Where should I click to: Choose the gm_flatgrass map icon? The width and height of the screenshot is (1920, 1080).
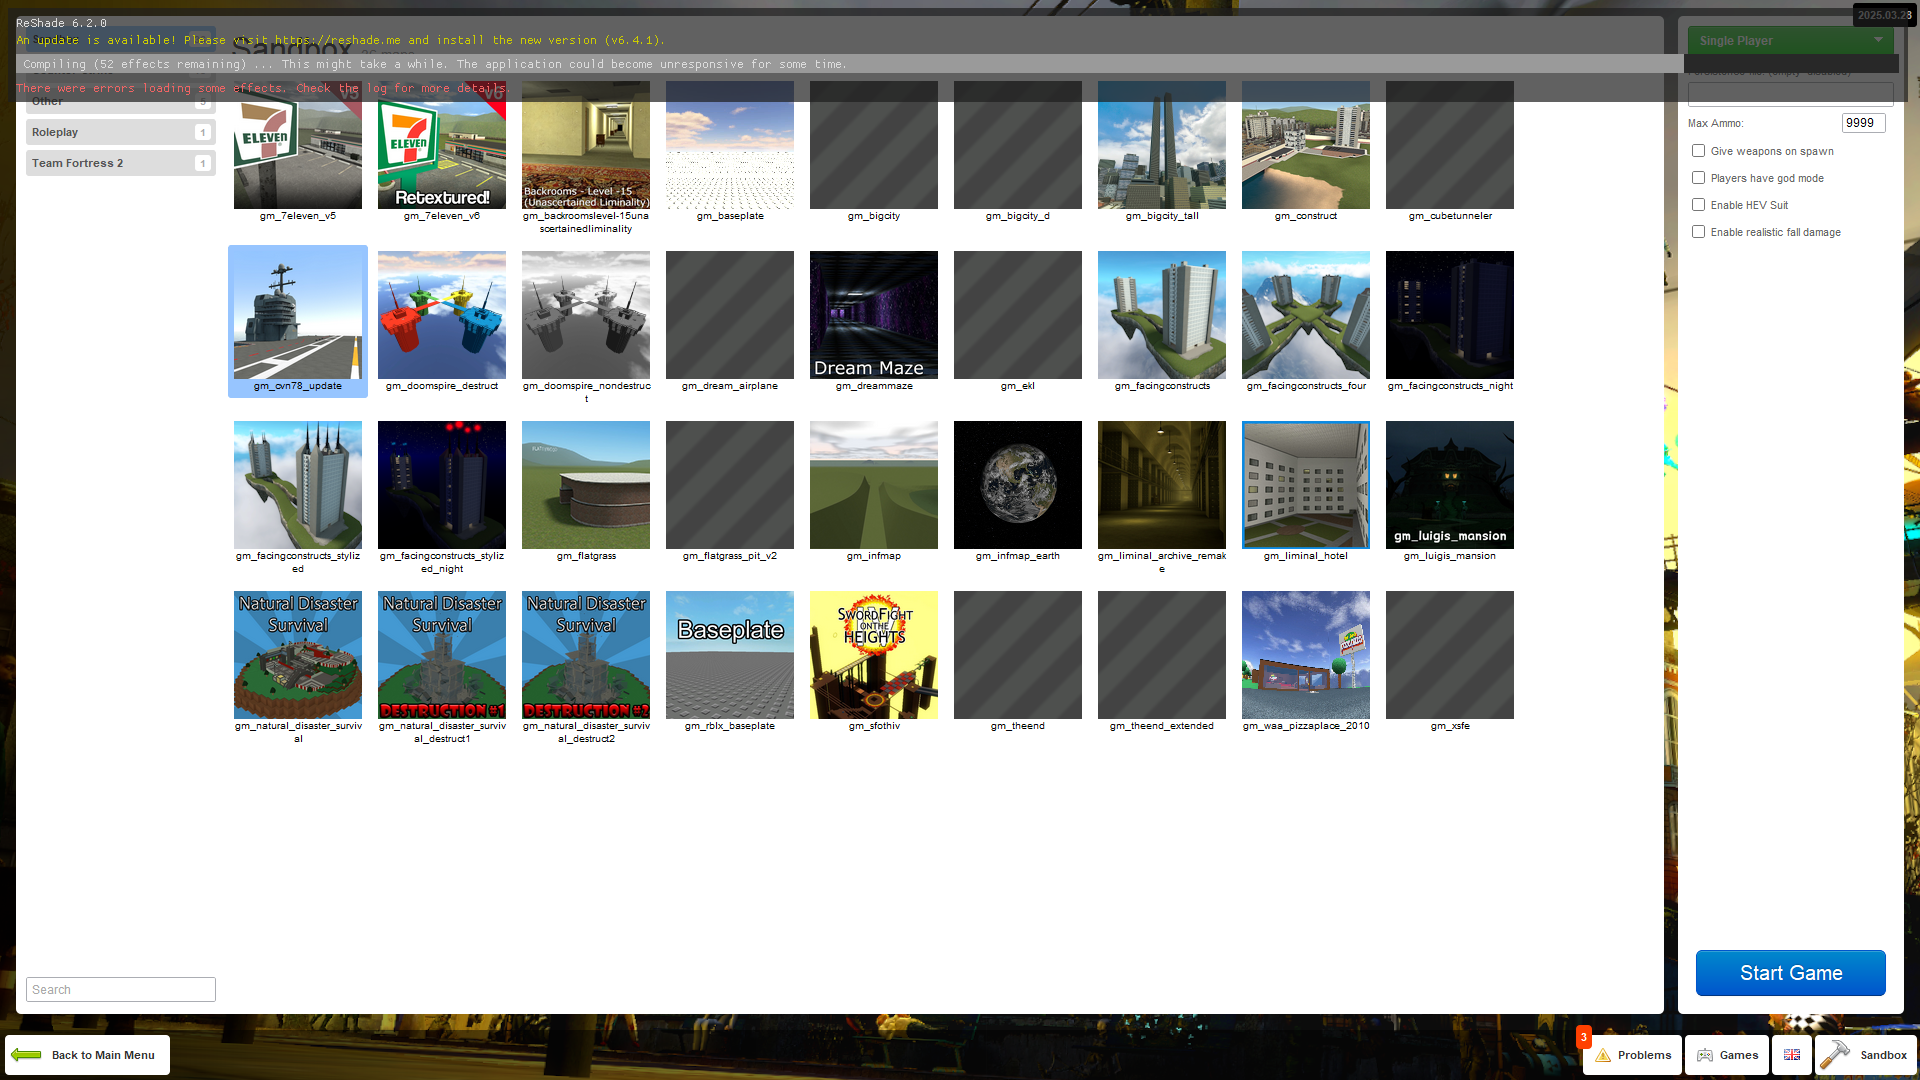585,485
